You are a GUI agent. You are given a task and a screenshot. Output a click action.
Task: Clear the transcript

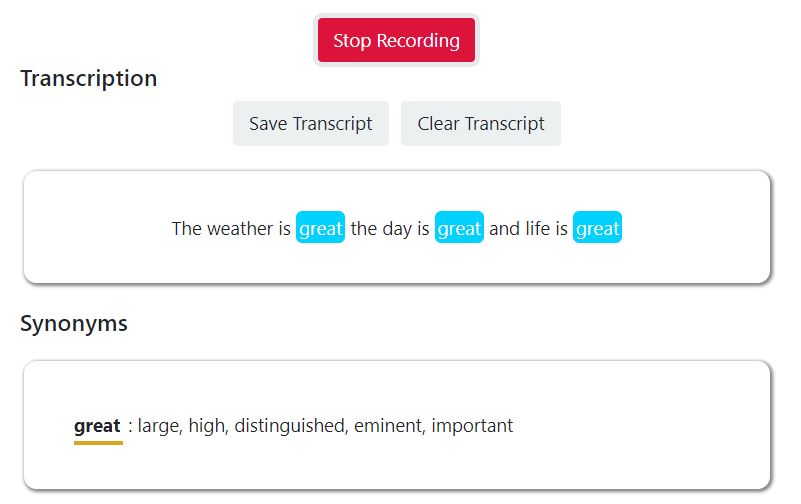click(x=481, y=124)
